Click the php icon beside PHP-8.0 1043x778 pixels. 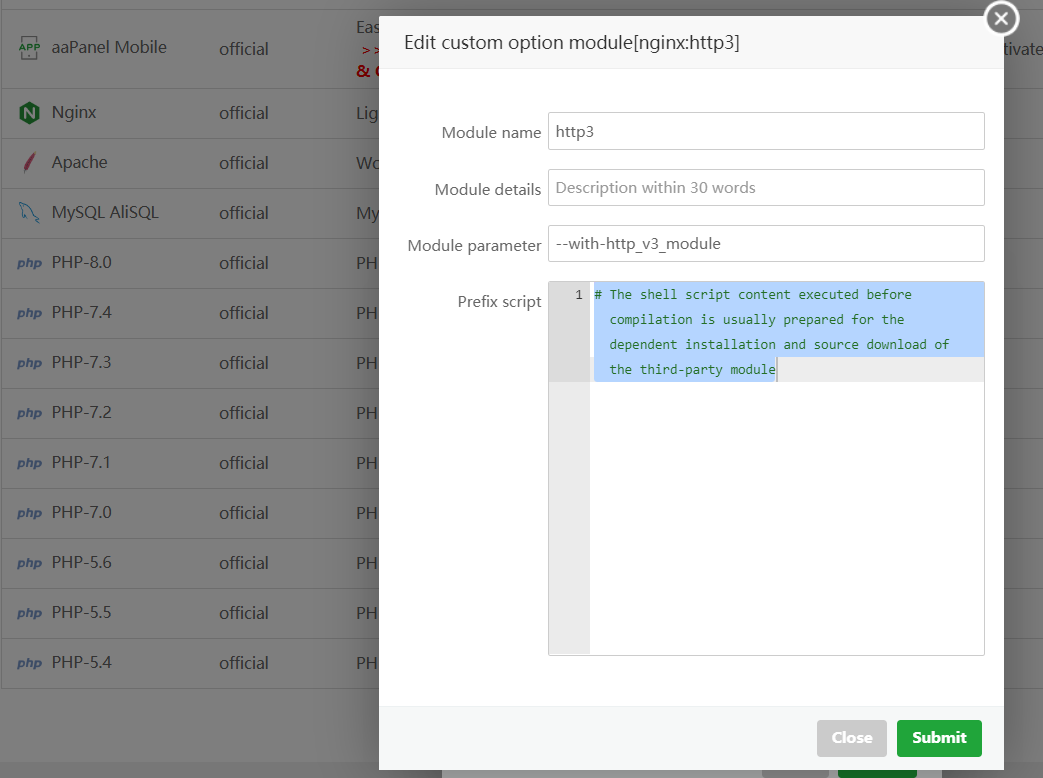tap(29, 263)
